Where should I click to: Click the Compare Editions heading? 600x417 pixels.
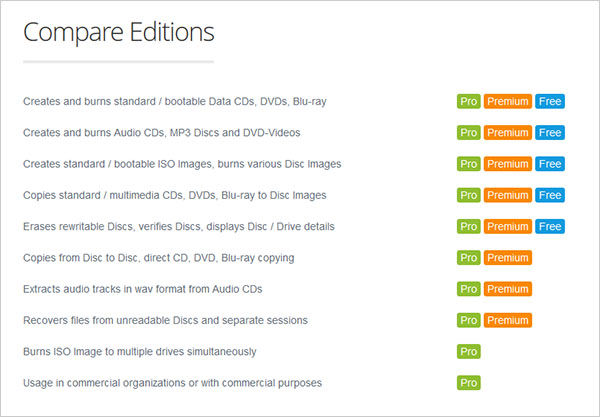click(119, 32)
